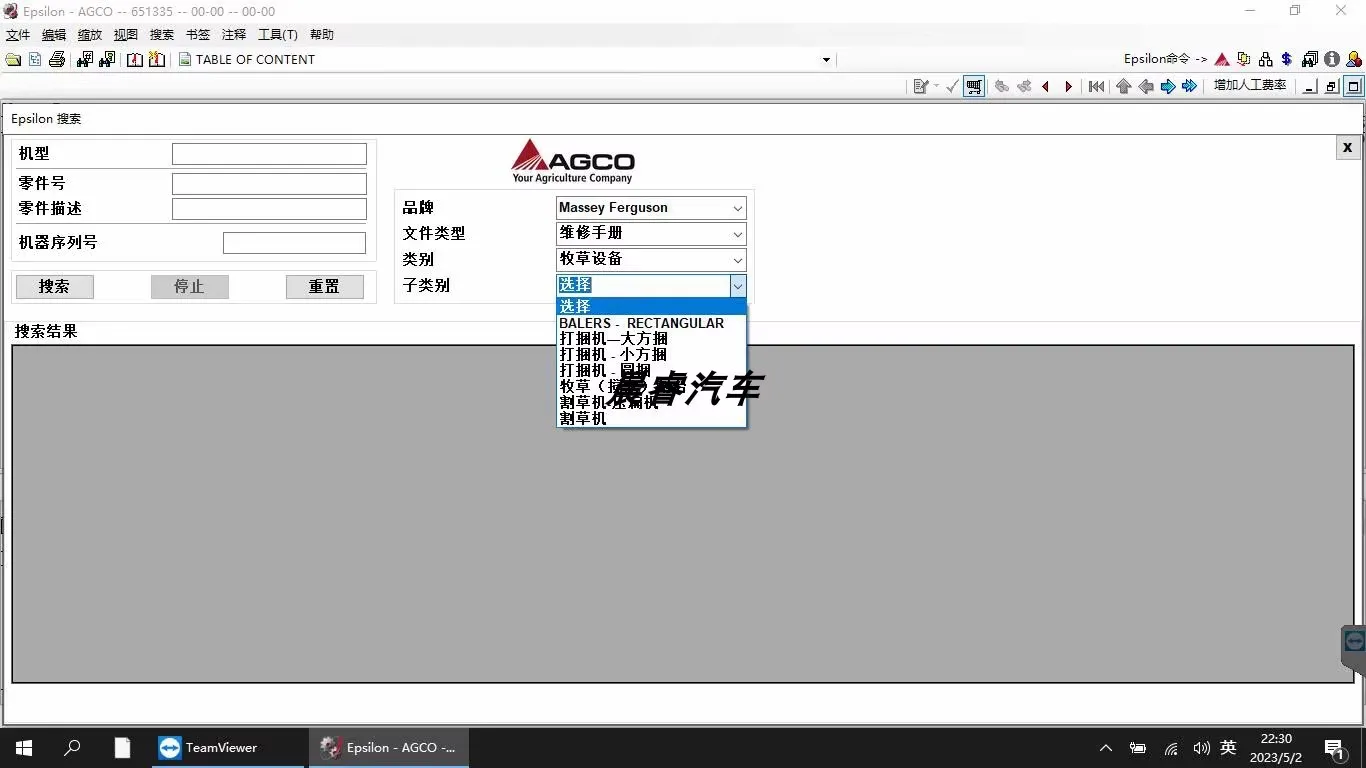1366x768 pixels.
Task: Click the blue dollar sign icon
Action: click(x=1286, y=60)
